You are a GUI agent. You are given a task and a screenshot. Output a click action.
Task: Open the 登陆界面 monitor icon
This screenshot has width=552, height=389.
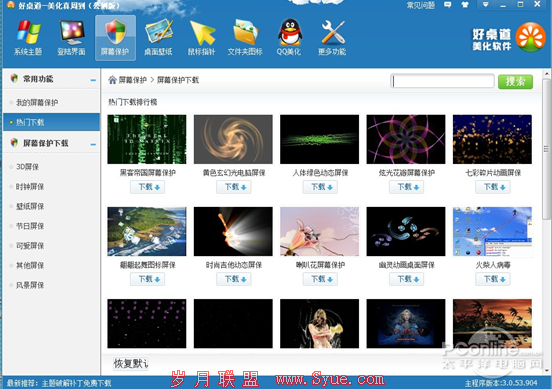coord(71,32)
